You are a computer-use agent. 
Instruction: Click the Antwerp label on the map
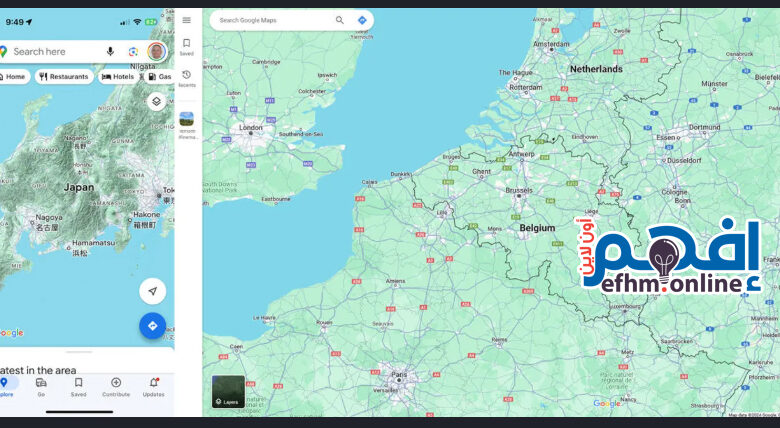(x=521, y=154)
